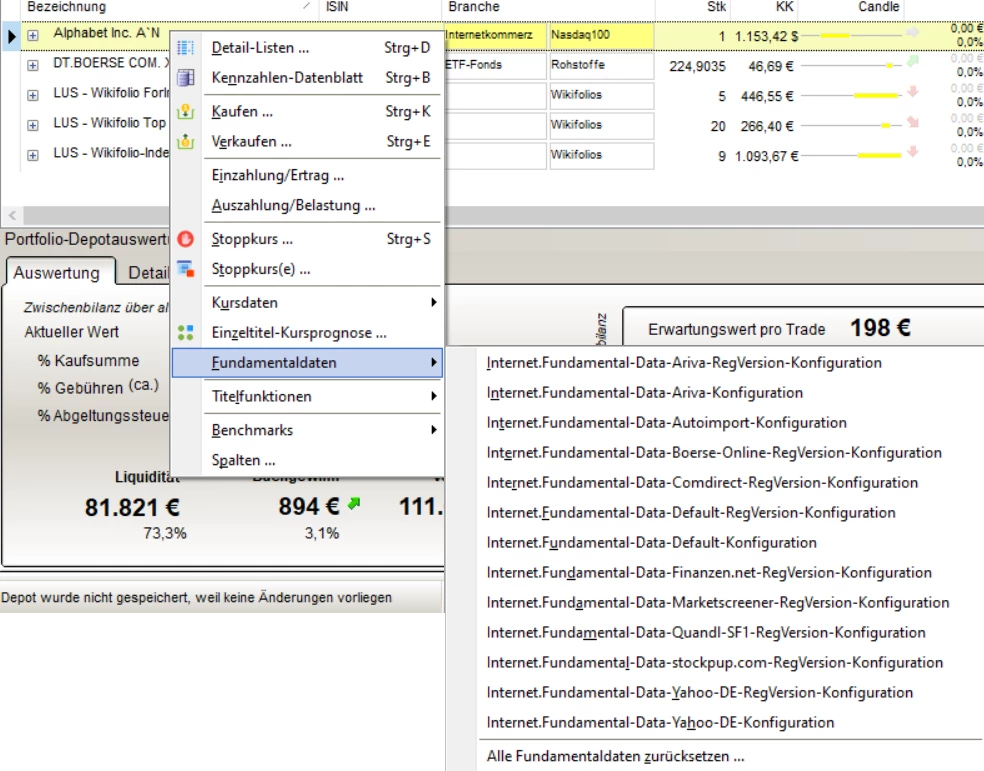This screenshot has width=984, height=771.
Task: Click the Kaufen basket icon
Action: (186, 112)
